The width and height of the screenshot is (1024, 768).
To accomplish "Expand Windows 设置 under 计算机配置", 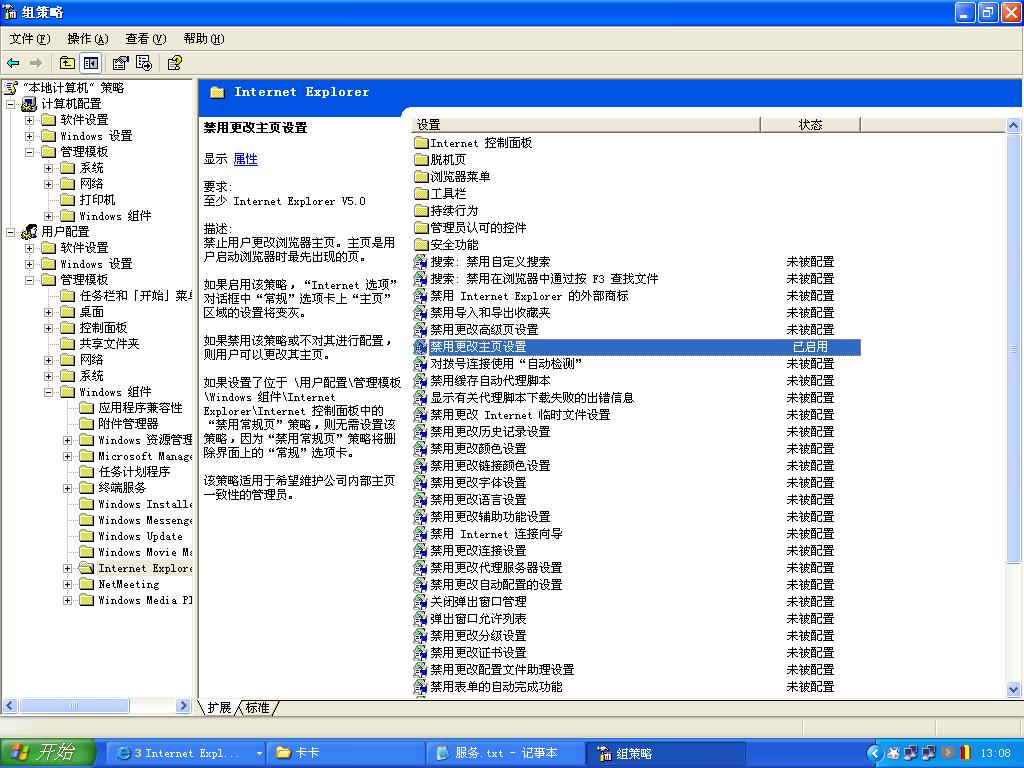I will click(29, 136).
